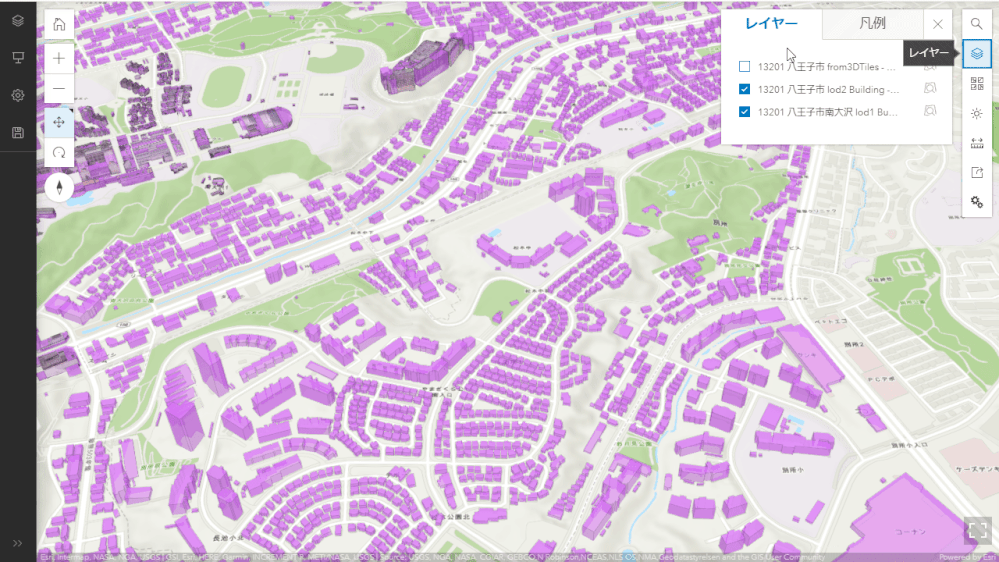Uncheck the lod2 Building layer

[x=744, y=89]
